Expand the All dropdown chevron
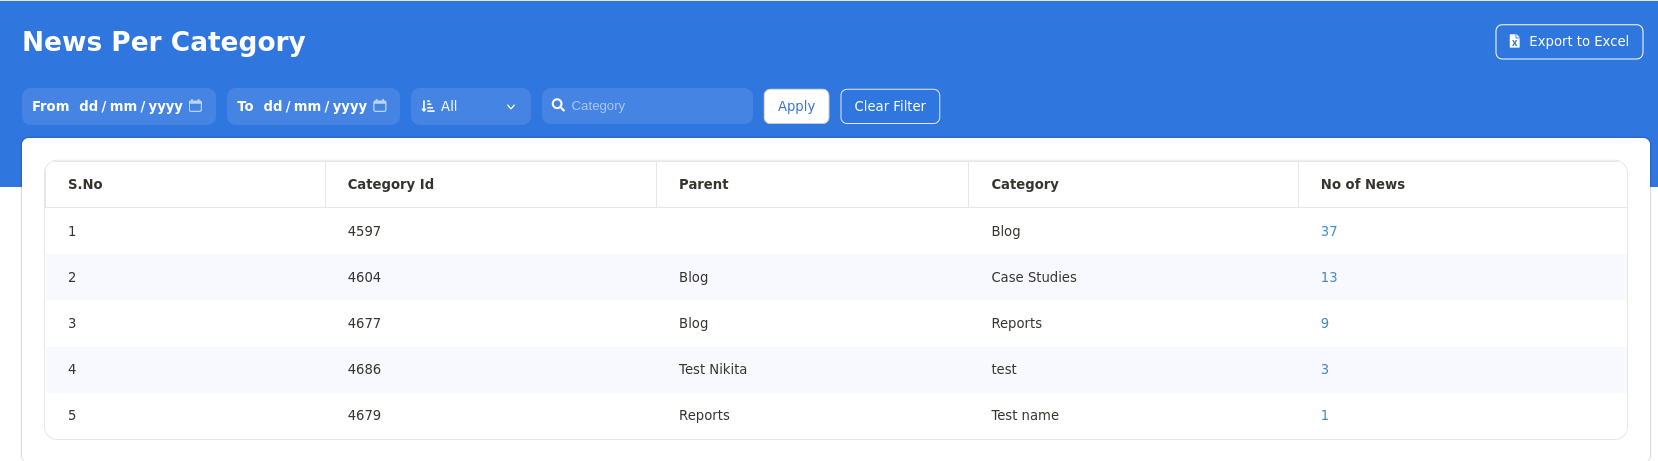Image resolution: width=1658 pixels, height=461 pixels. (511, 107)
